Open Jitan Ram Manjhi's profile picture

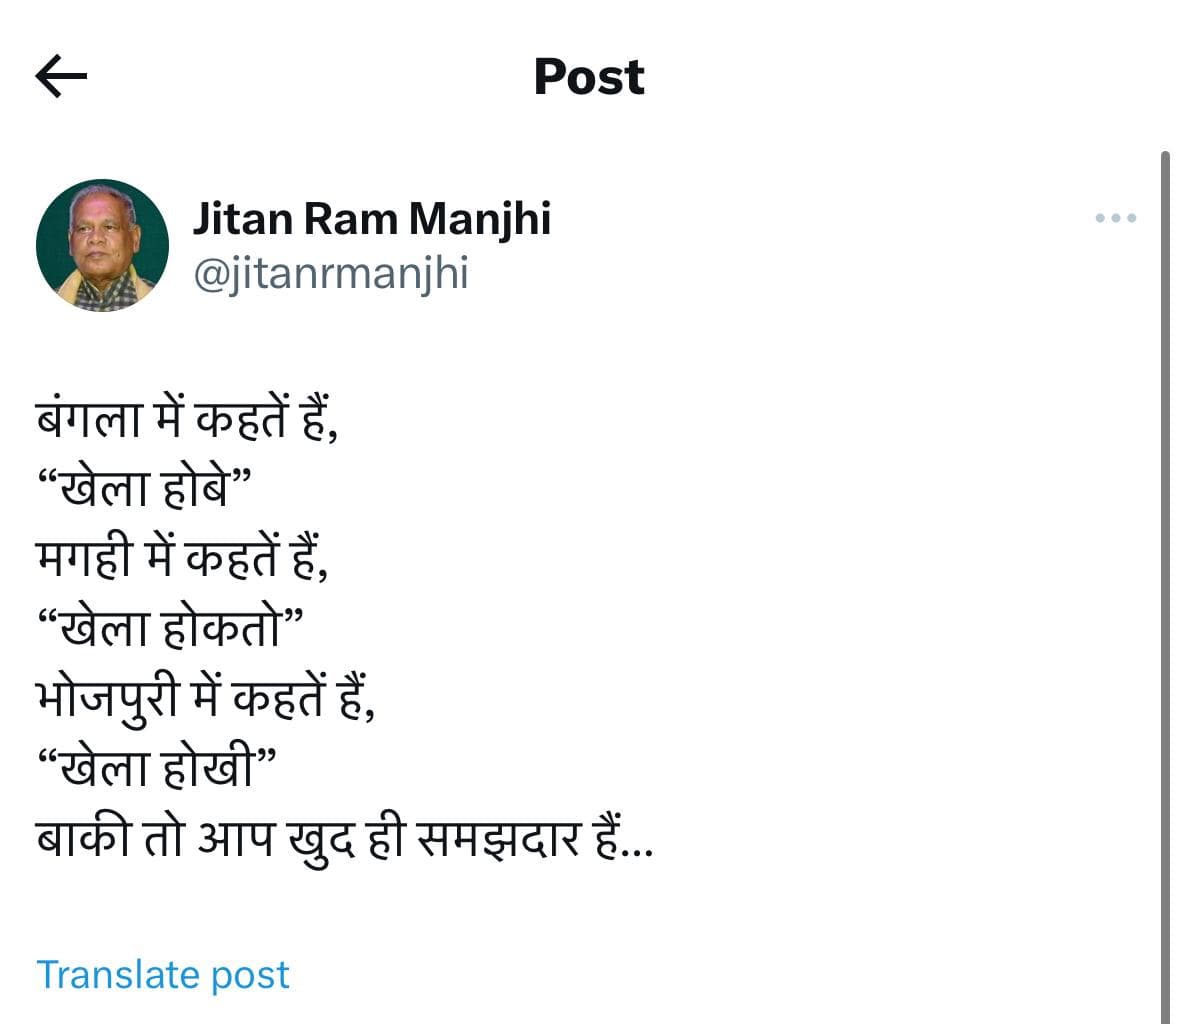[102, 245]
